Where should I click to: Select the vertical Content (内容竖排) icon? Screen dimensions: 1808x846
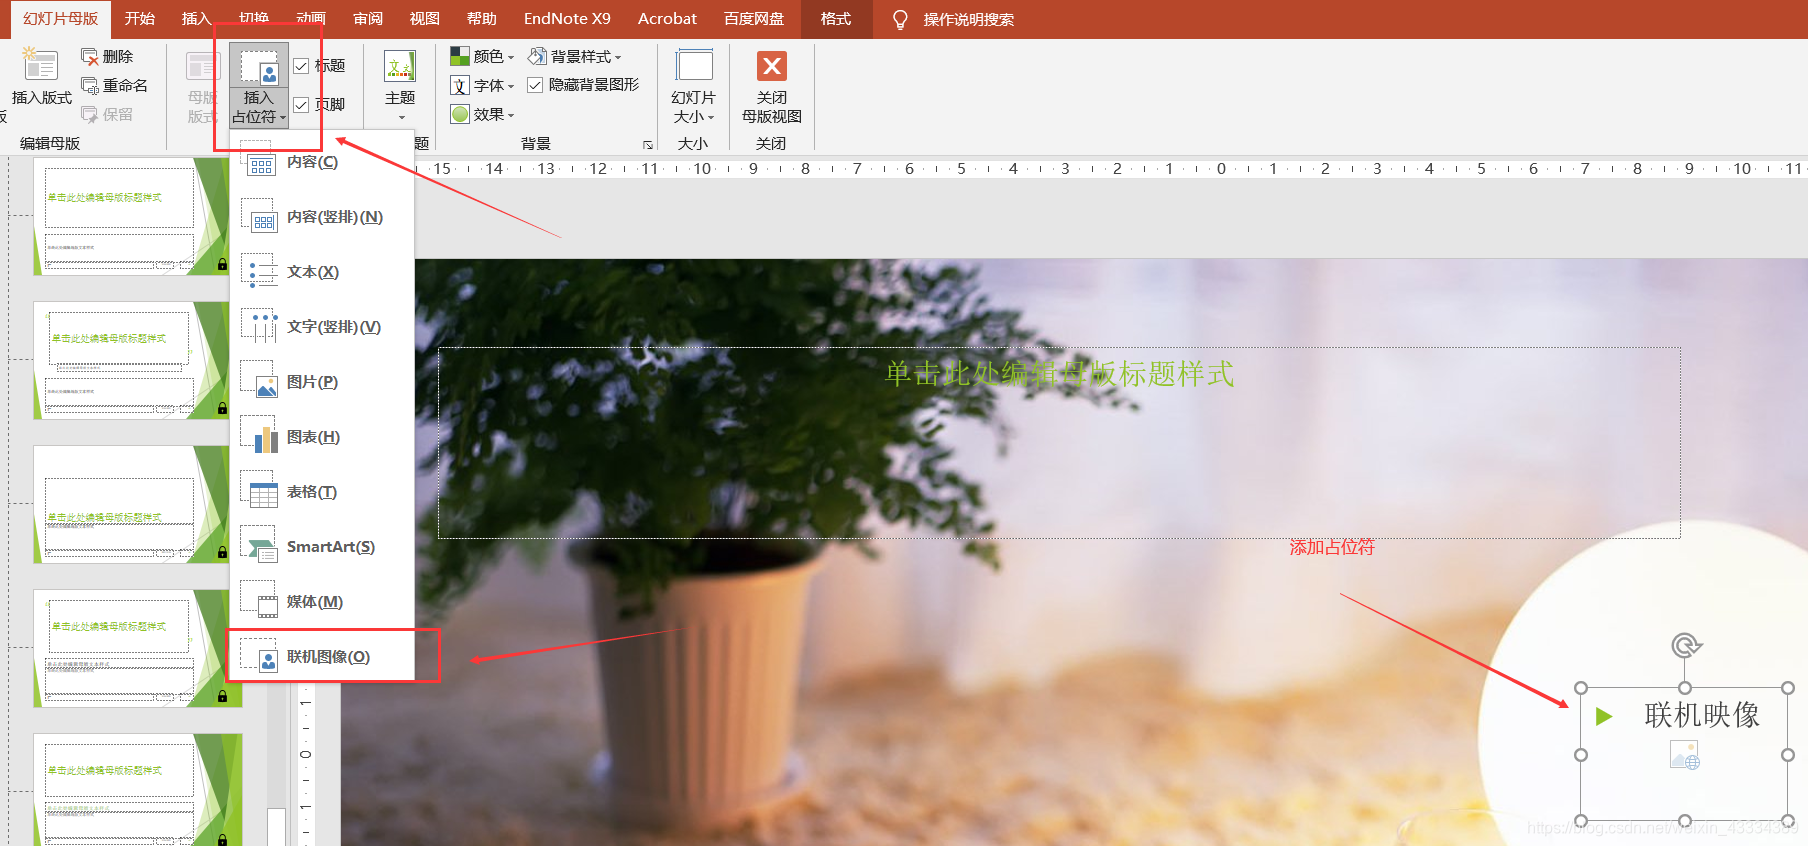pyautogui.click(x=258, y=217)
